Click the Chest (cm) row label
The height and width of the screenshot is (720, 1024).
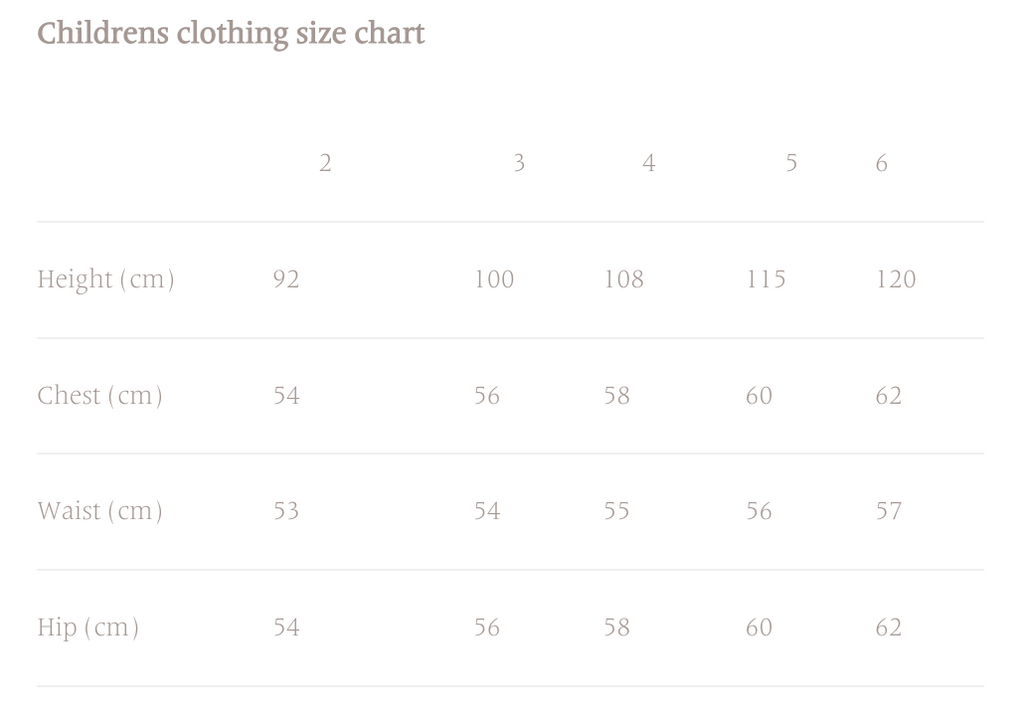[x=100, y=396]
